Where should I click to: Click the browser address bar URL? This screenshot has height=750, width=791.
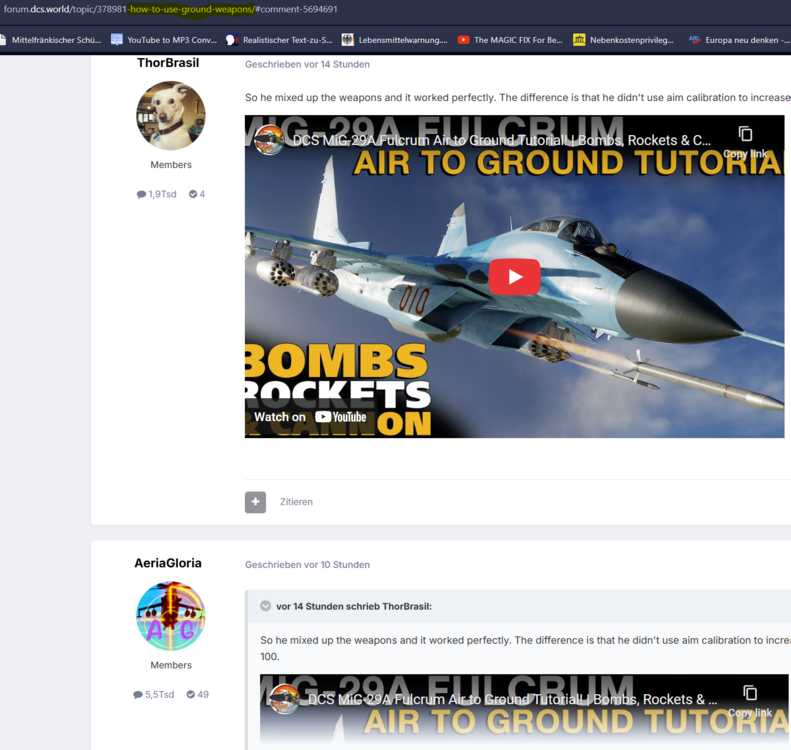(171, 9)
